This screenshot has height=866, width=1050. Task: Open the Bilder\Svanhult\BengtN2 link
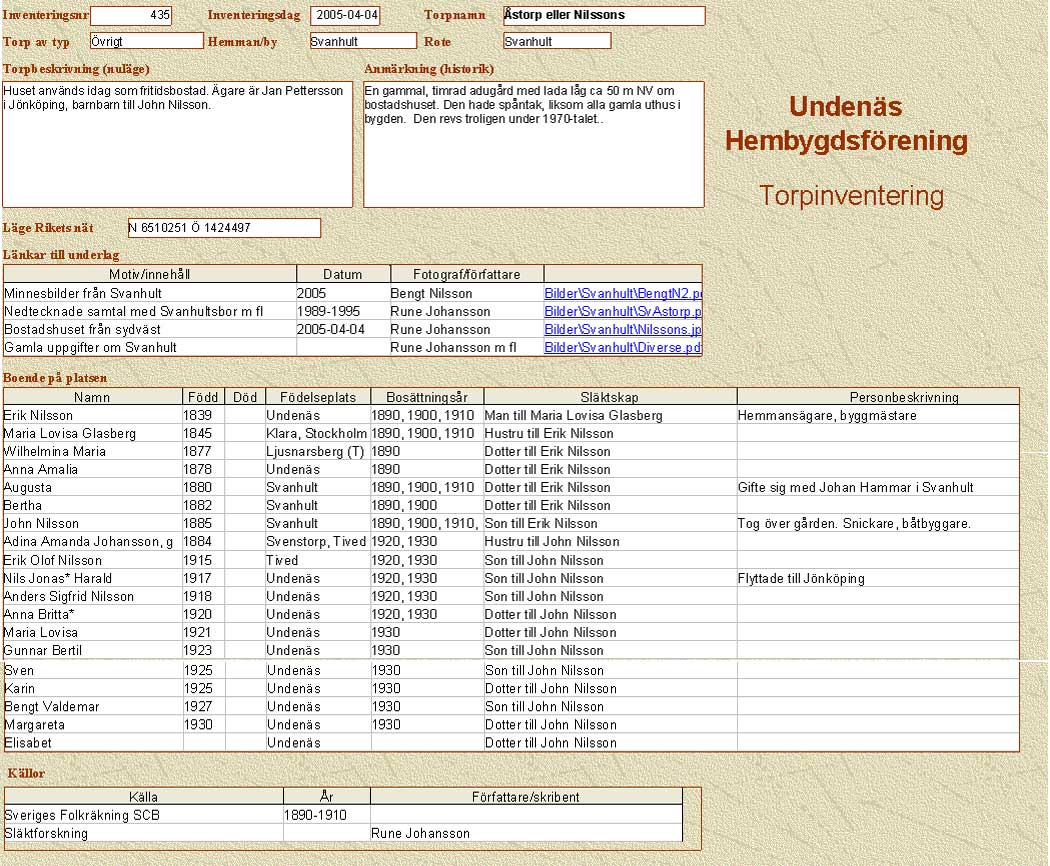[623, 294]
